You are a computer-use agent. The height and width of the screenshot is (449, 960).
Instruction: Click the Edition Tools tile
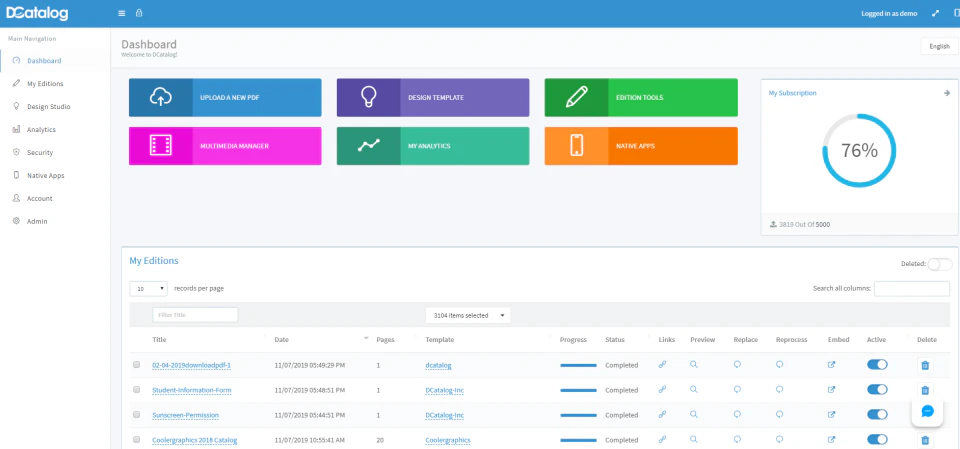[641, 97]
